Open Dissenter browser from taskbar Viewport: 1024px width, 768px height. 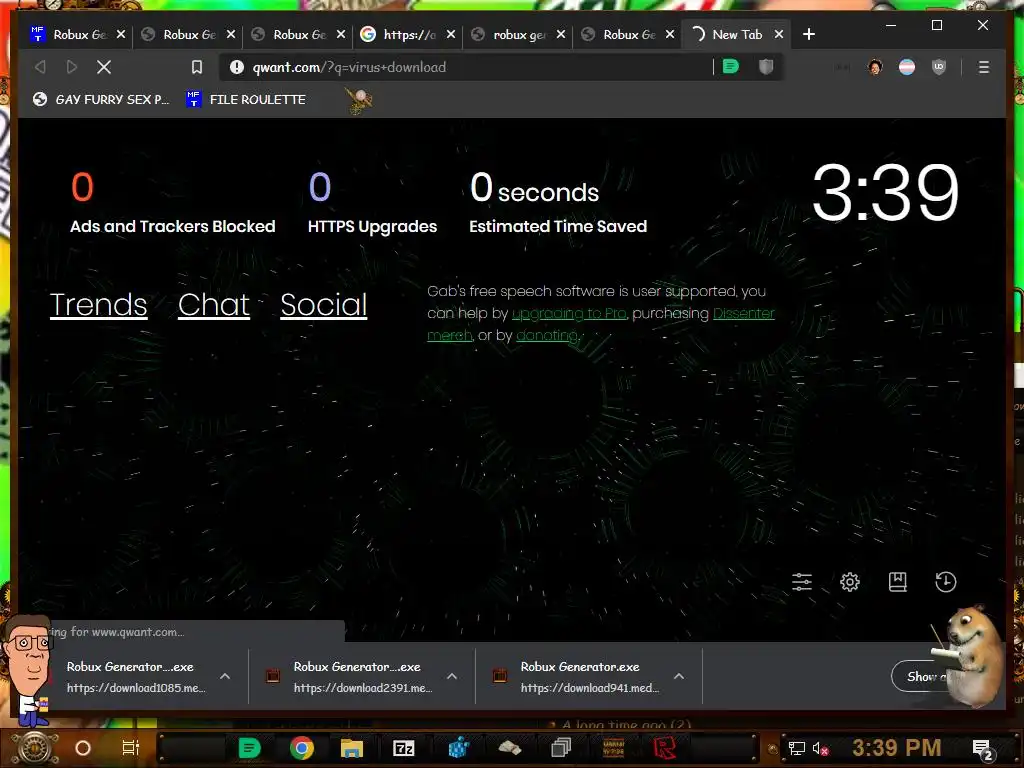coord(249,748)
